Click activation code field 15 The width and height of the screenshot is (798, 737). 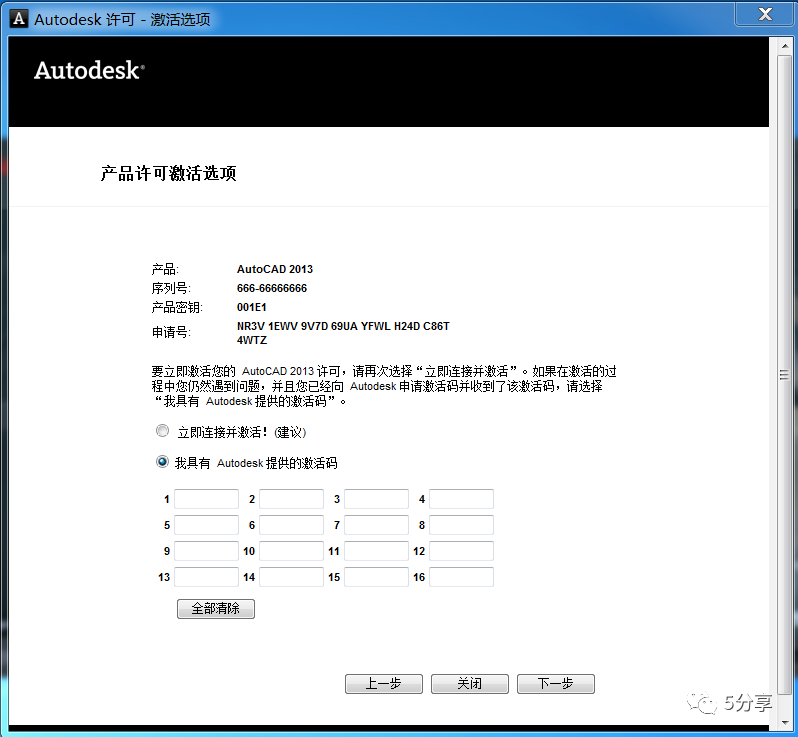(x=377, y=577)
